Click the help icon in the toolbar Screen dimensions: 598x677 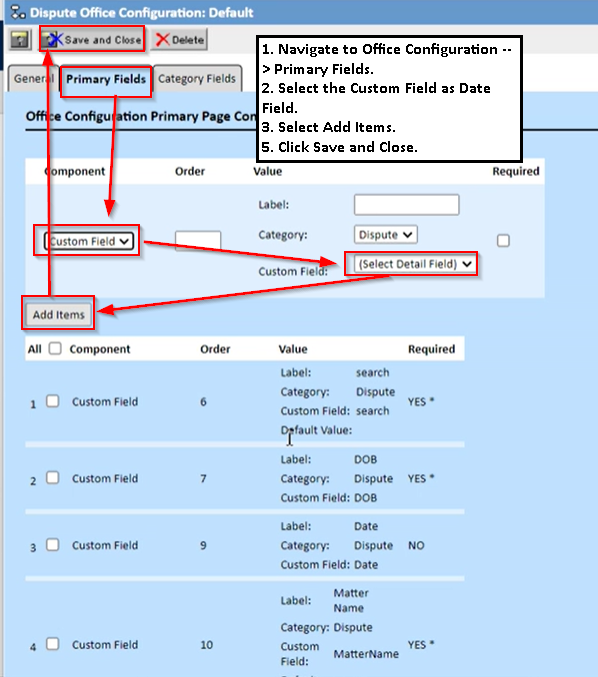20,40
